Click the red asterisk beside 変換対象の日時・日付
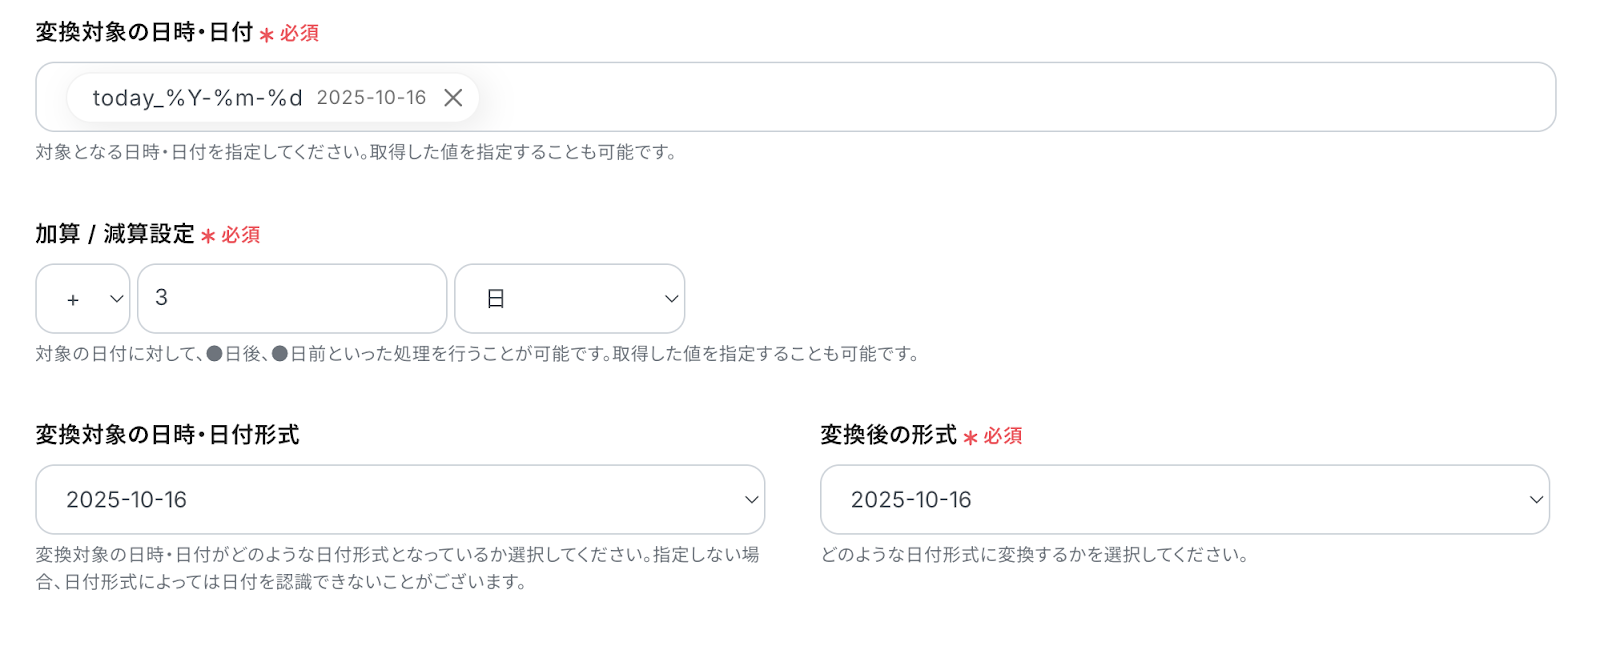This screenshot has width=1600, height=650. 267,35
